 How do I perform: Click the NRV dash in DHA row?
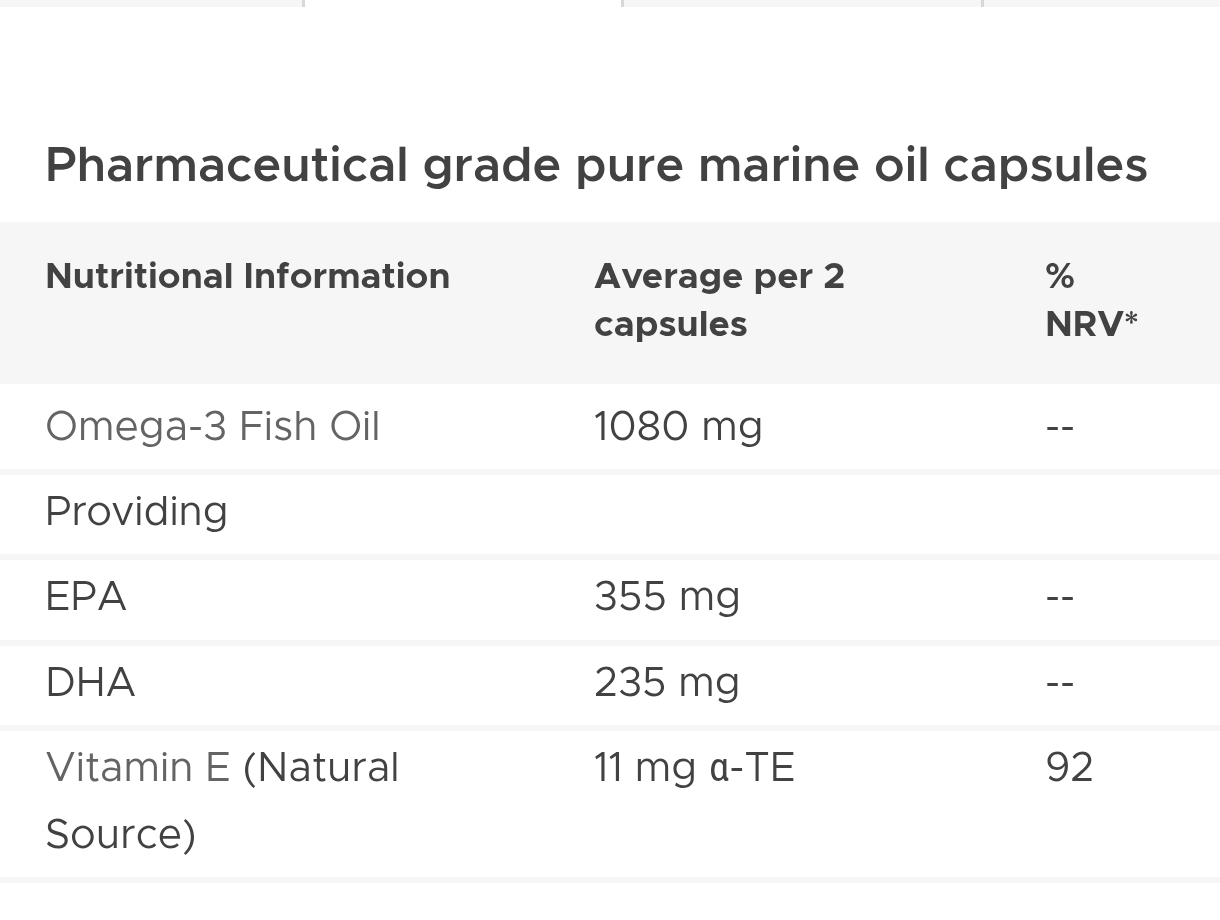[x=1059, y=683]
